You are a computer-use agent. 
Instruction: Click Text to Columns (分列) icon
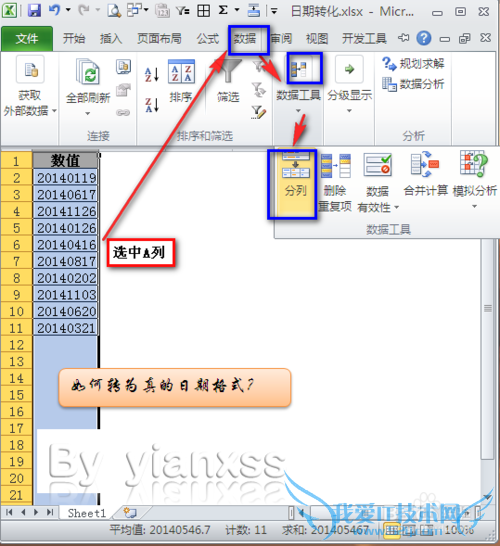(x=296, y=165)
